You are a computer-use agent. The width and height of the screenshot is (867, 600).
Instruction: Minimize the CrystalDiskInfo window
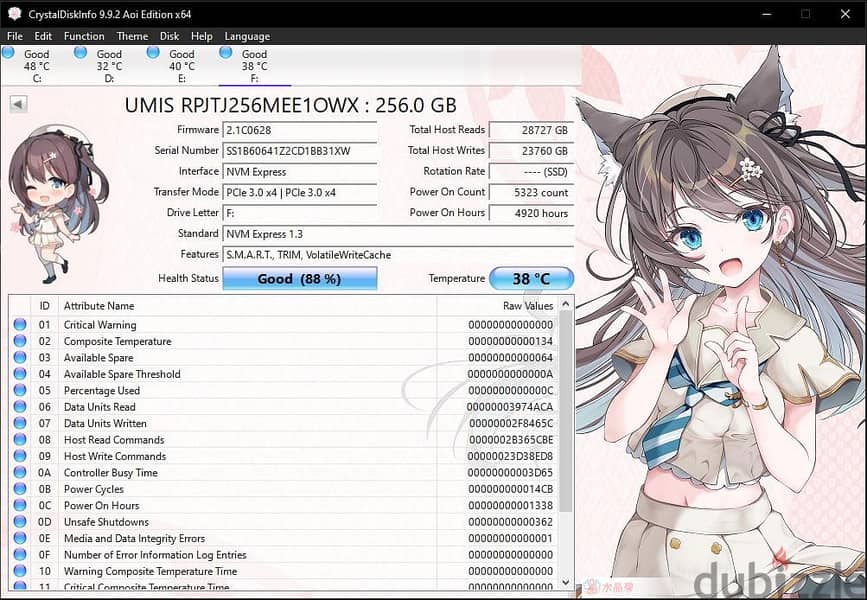[766, 14]
